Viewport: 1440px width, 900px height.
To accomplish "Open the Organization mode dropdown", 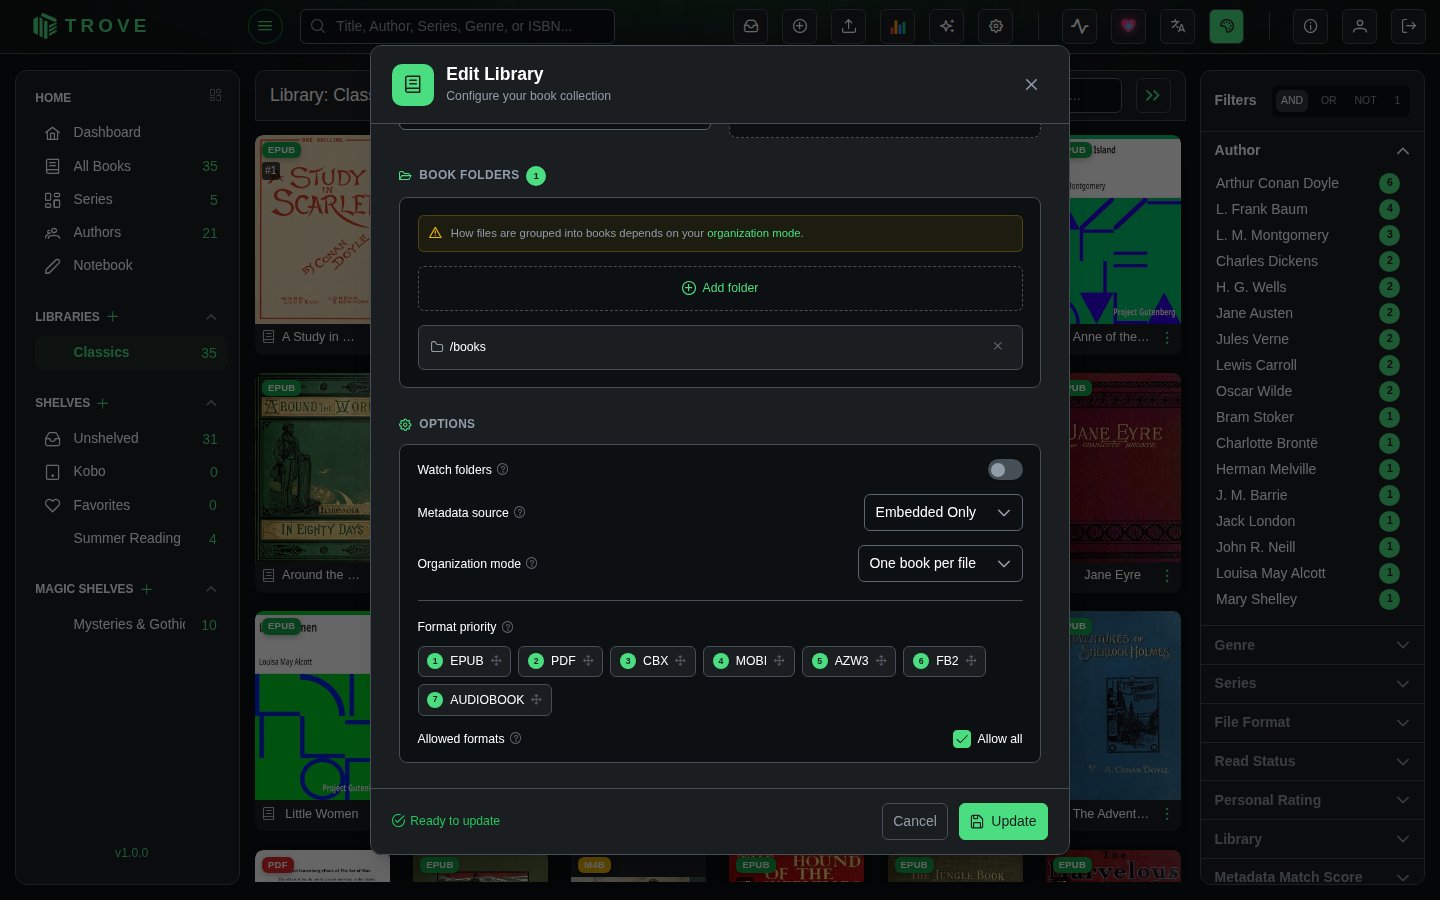I will [940, 563].
